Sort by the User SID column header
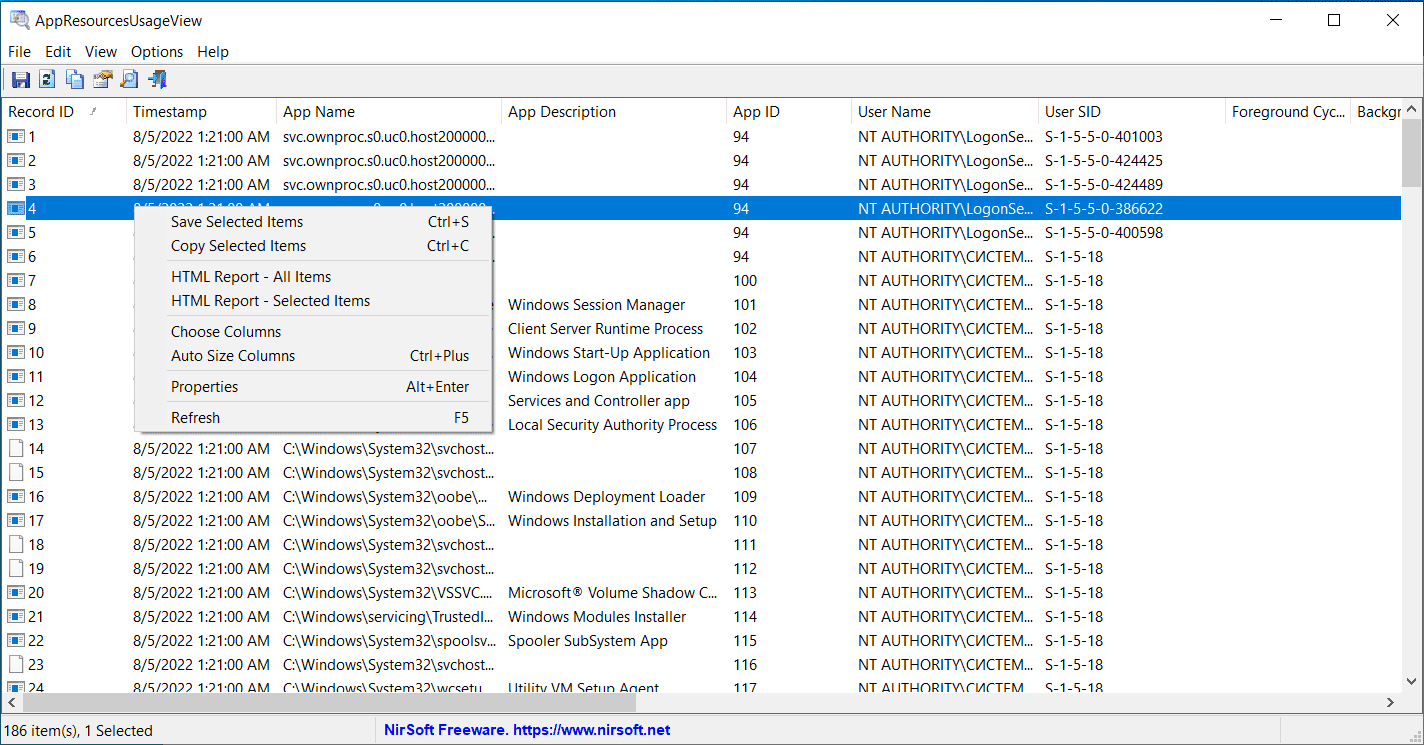The image size is (1424, 745). (1132, 112)
